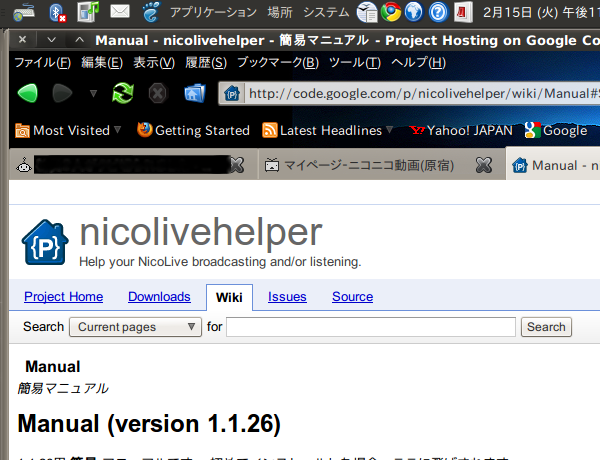Image resolution: width=600 pixels, height=460 pixels.
Task: Click the mail envelope panel icon
Action: [120, 11]
